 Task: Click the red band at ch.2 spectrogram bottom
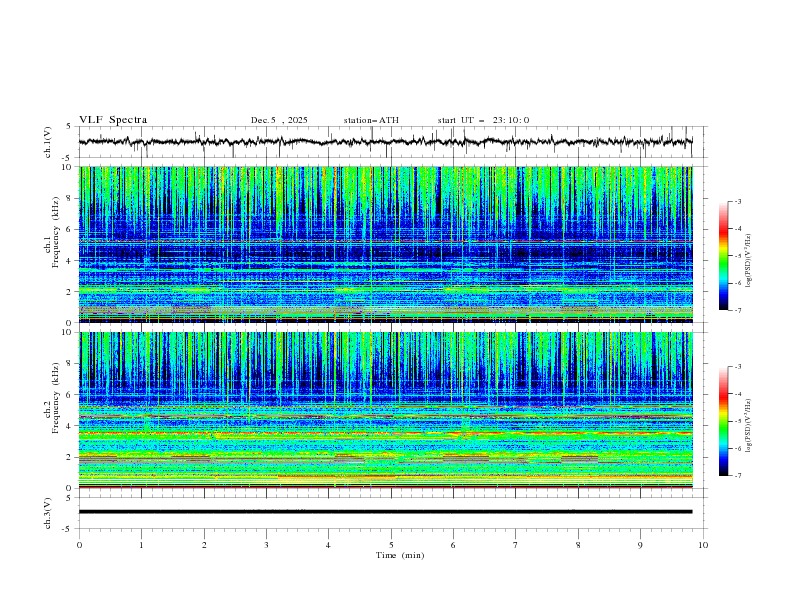(x=385, y=487)
